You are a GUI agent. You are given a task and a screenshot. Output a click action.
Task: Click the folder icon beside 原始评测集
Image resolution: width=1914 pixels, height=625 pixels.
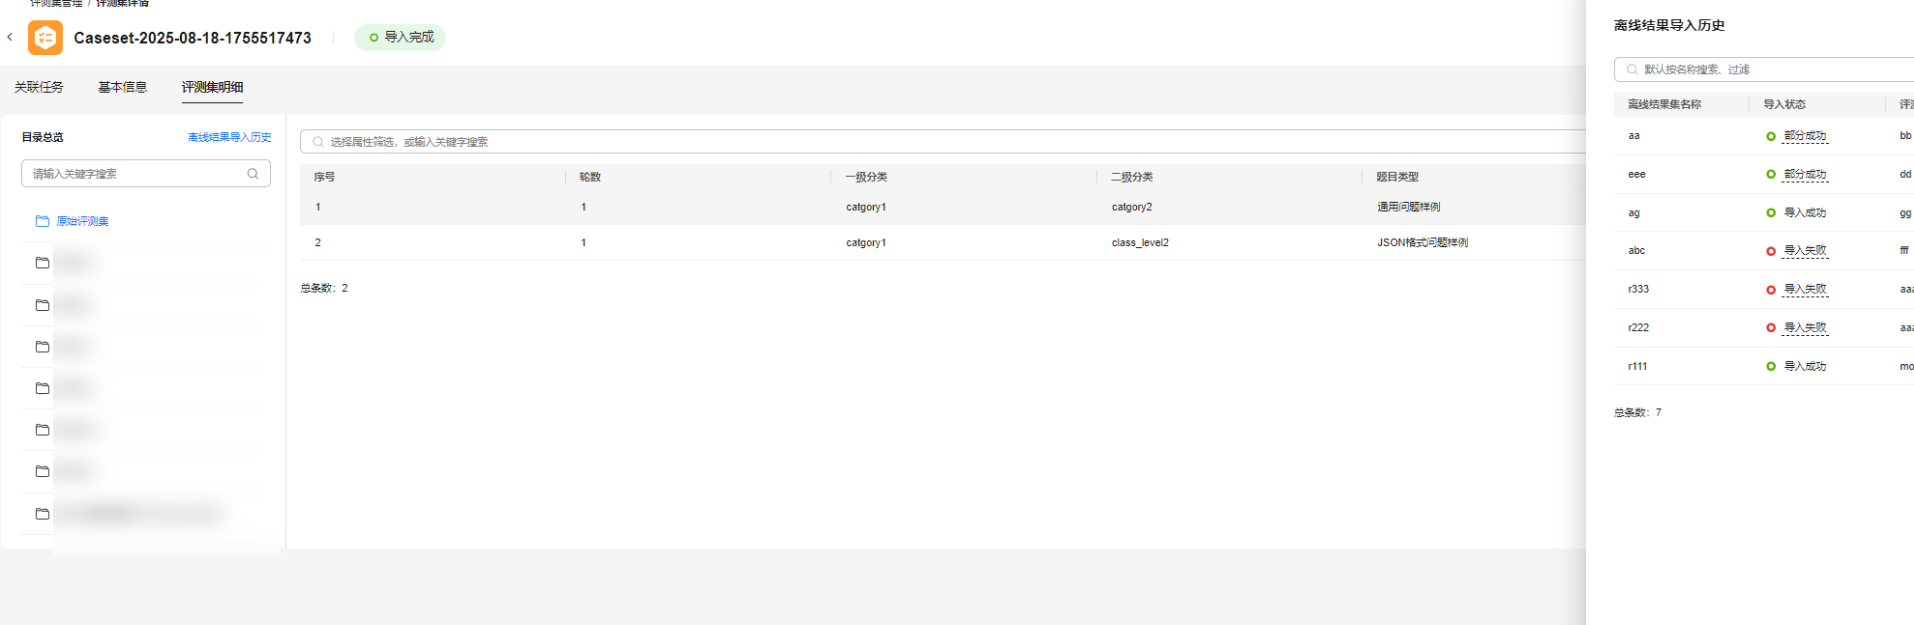click(42, 221)
